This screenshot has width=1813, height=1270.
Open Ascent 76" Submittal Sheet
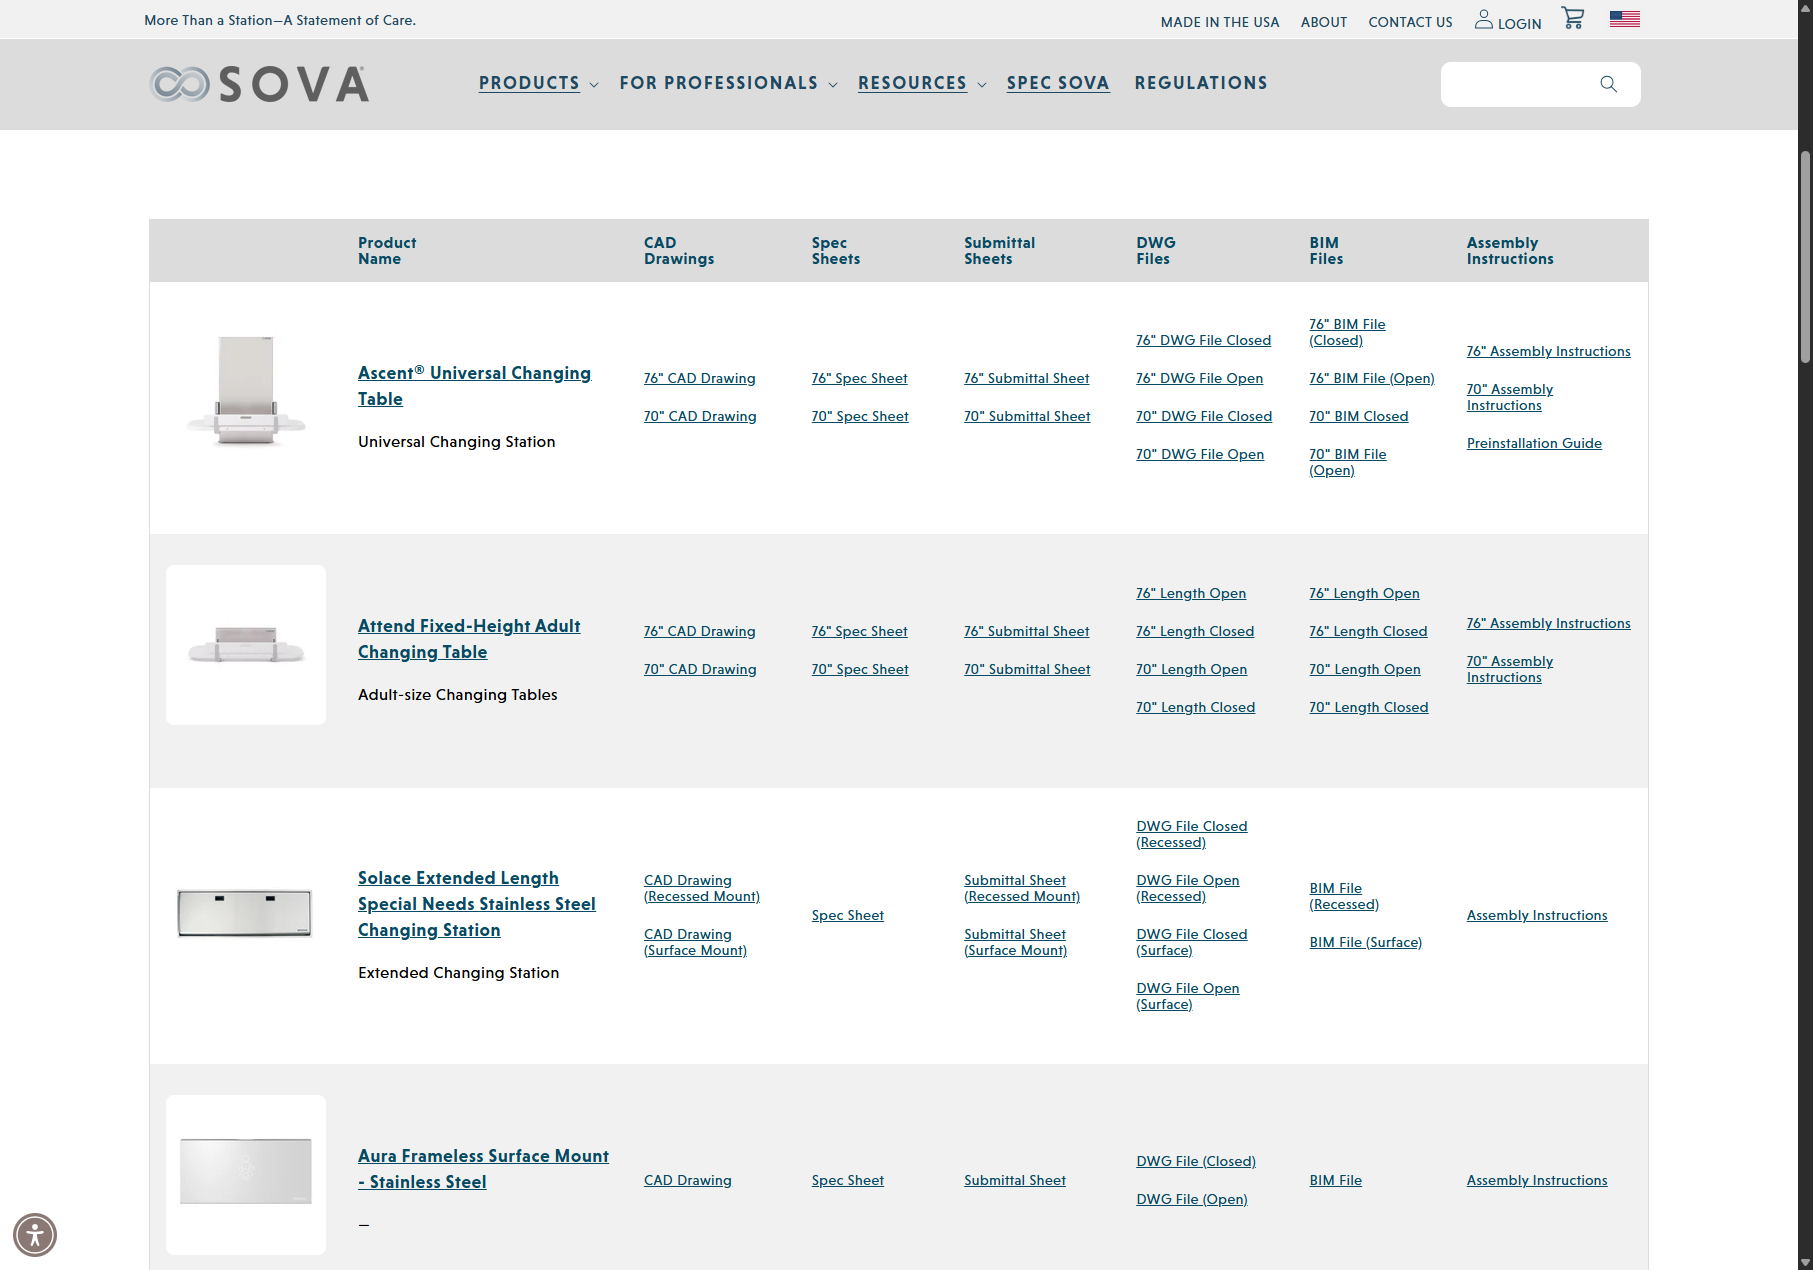1027,378
